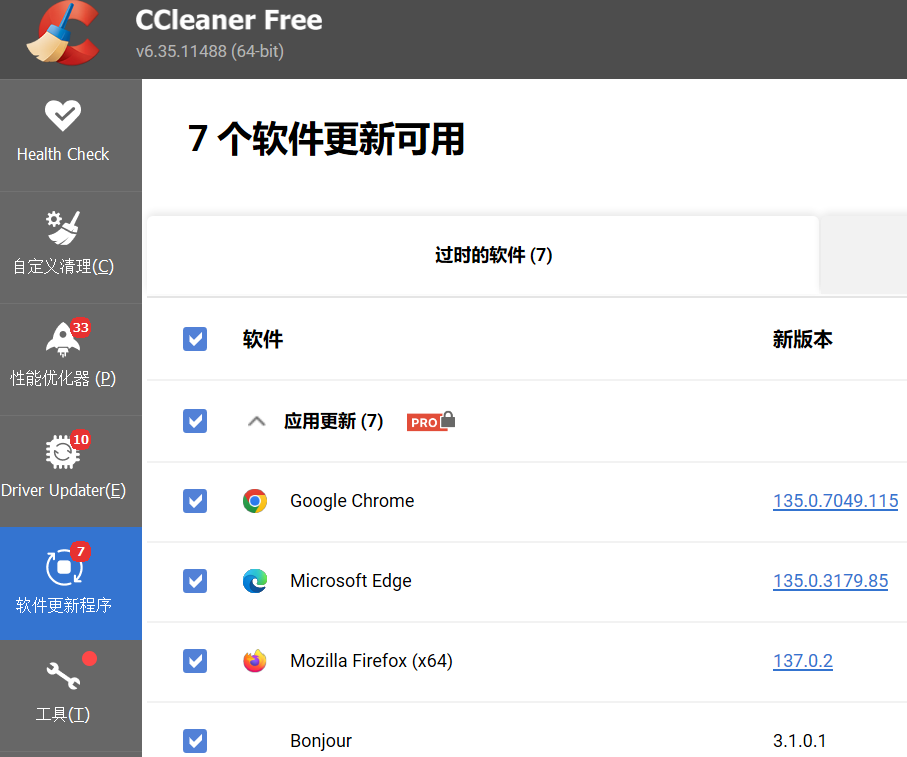This screenshot has width=907, height=757.
Task: Click the 10 badge on Driver Updater
Action: [x=80, y=440]
